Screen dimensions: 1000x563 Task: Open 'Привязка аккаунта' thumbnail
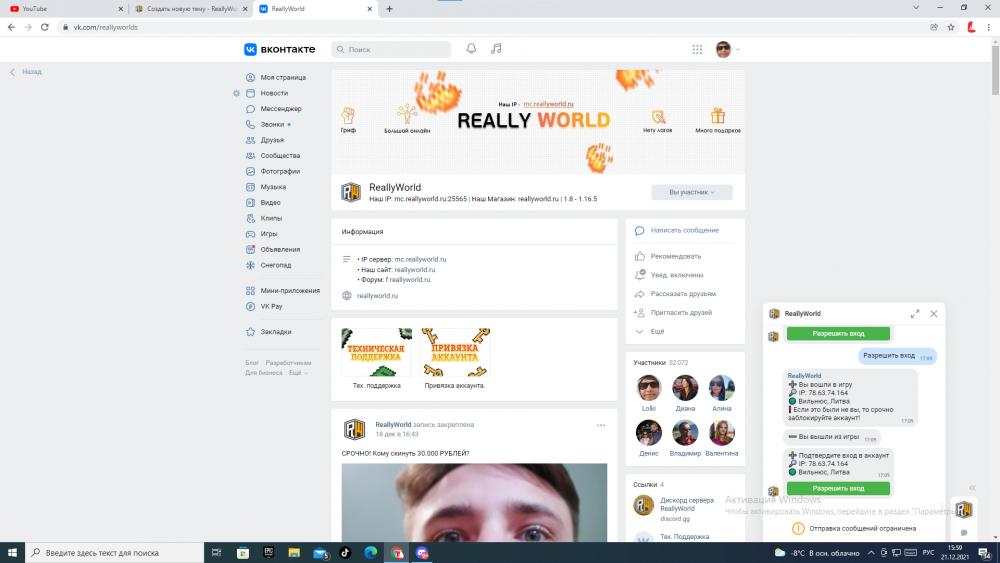455,353
